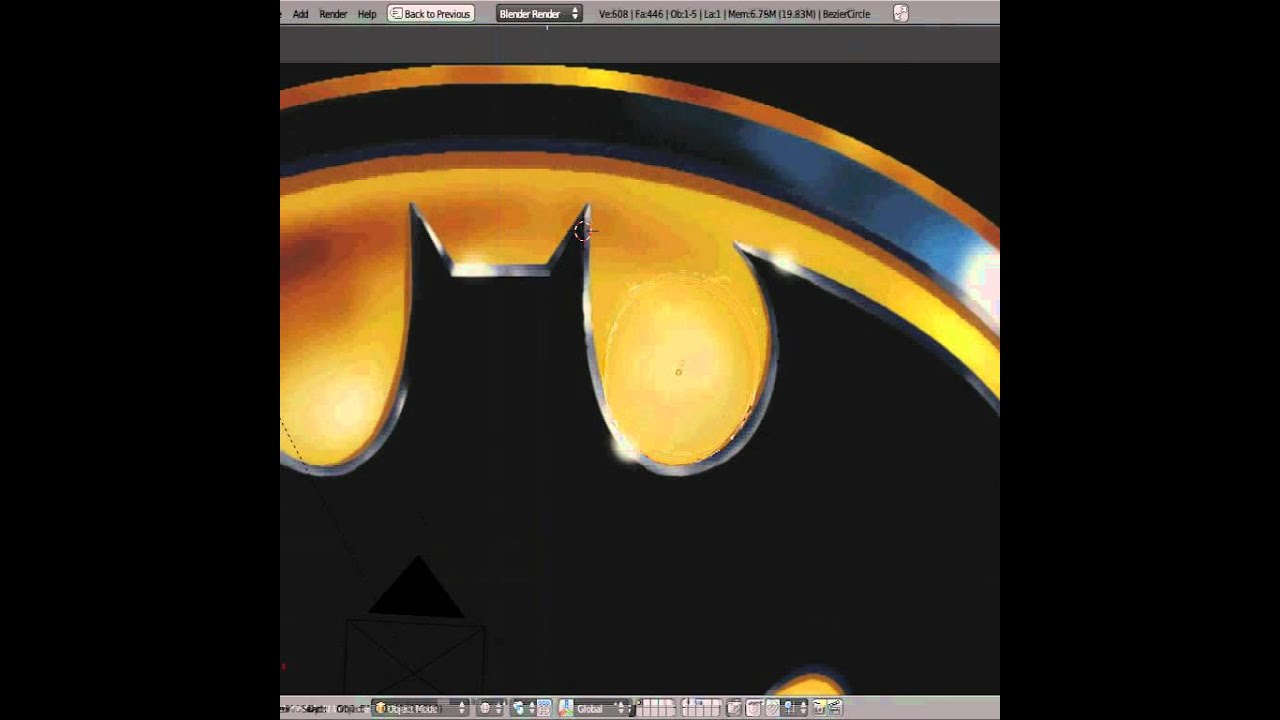
Task: Toggle the snap magnet icon
Action: 773,708
